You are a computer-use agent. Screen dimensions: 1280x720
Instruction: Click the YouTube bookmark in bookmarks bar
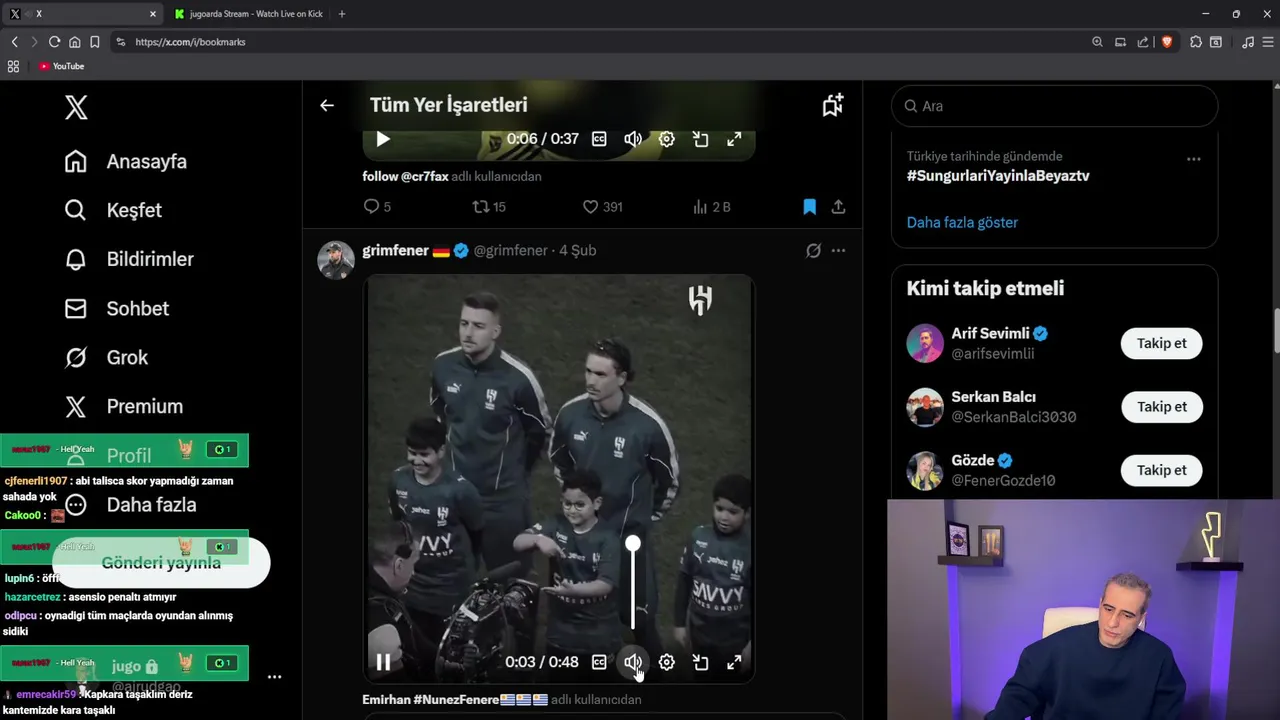pos(61,66)
